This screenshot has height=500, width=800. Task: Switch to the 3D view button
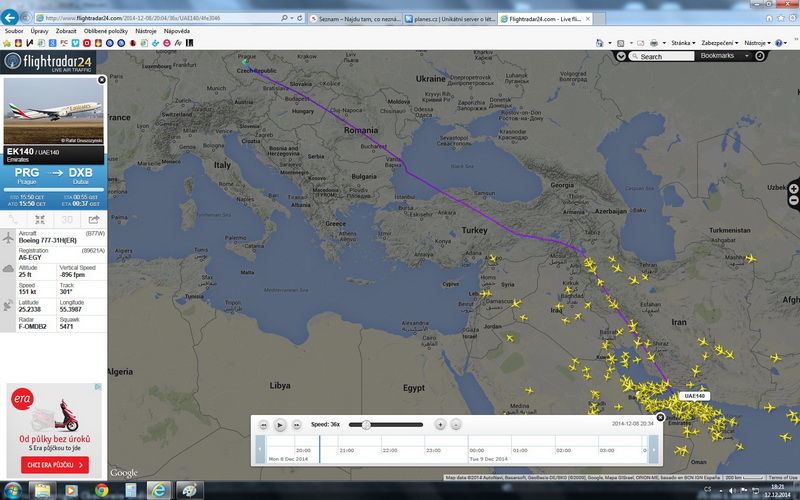coord(67,219)
